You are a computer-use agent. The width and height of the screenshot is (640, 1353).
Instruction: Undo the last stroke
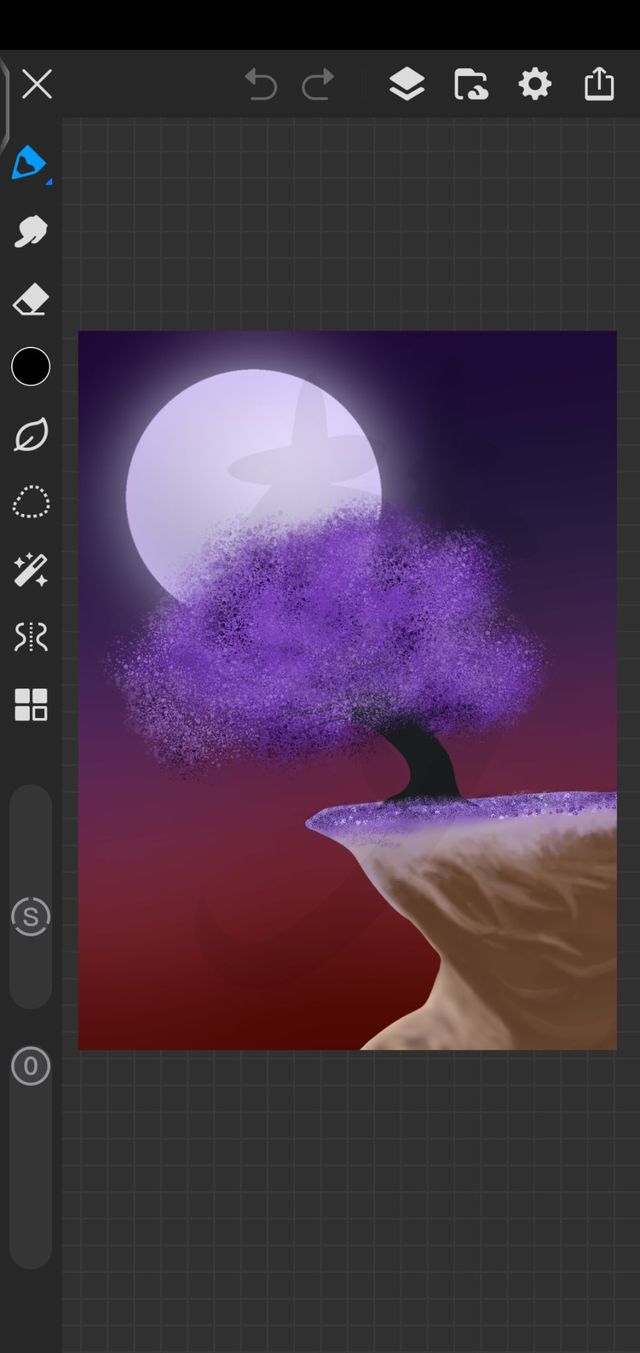260,85
